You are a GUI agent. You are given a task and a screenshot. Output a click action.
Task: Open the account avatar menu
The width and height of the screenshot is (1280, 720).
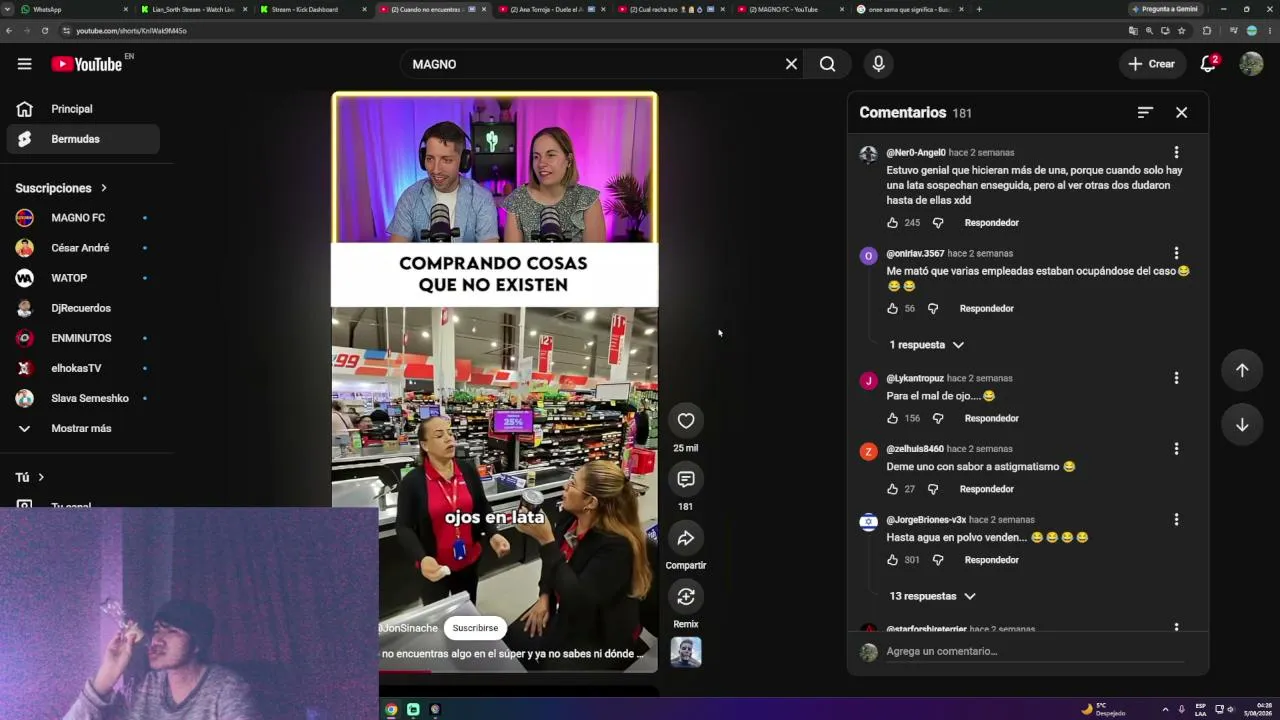tap(1251, 64)
